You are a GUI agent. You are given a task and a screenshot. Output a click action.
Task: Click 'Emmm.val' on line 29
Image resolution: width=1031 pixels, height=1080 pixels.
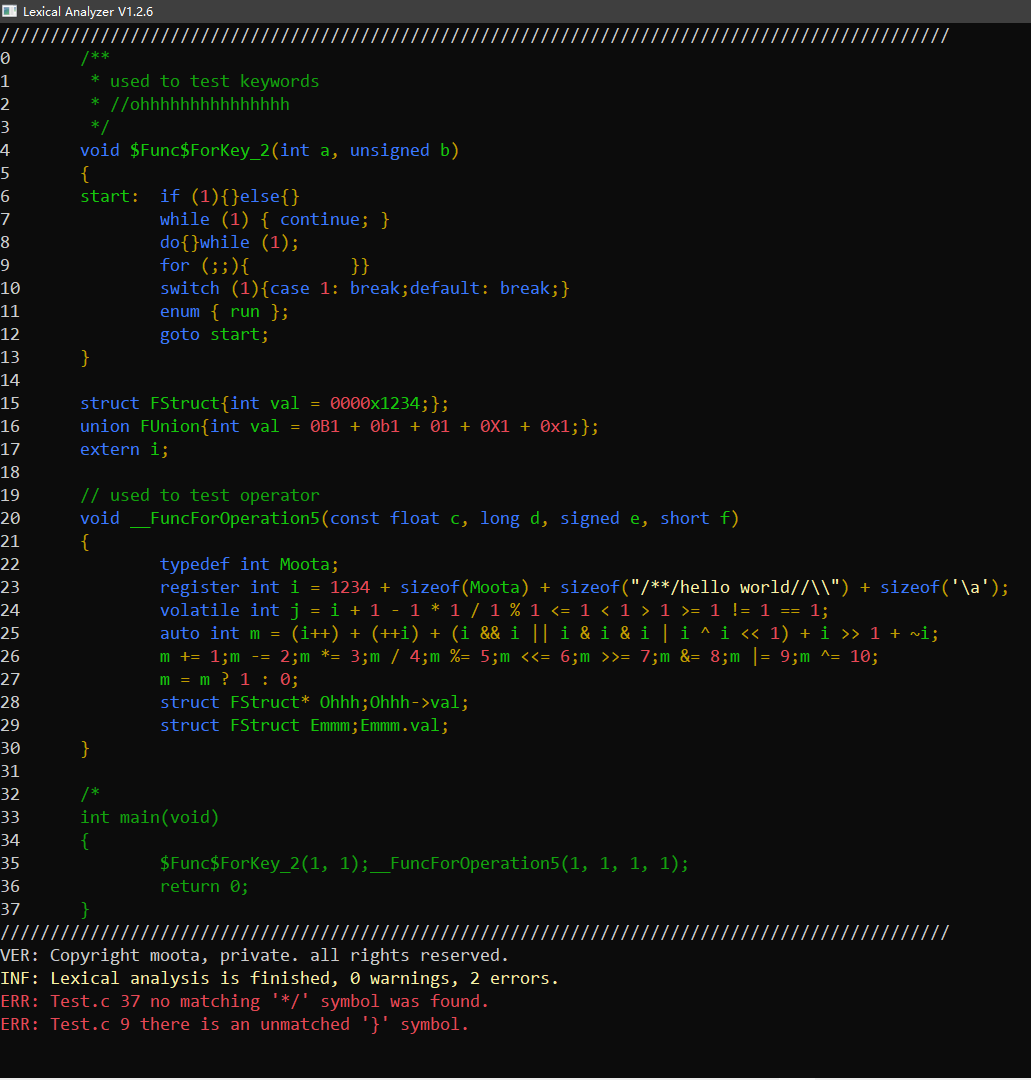(x=400, y=725)
